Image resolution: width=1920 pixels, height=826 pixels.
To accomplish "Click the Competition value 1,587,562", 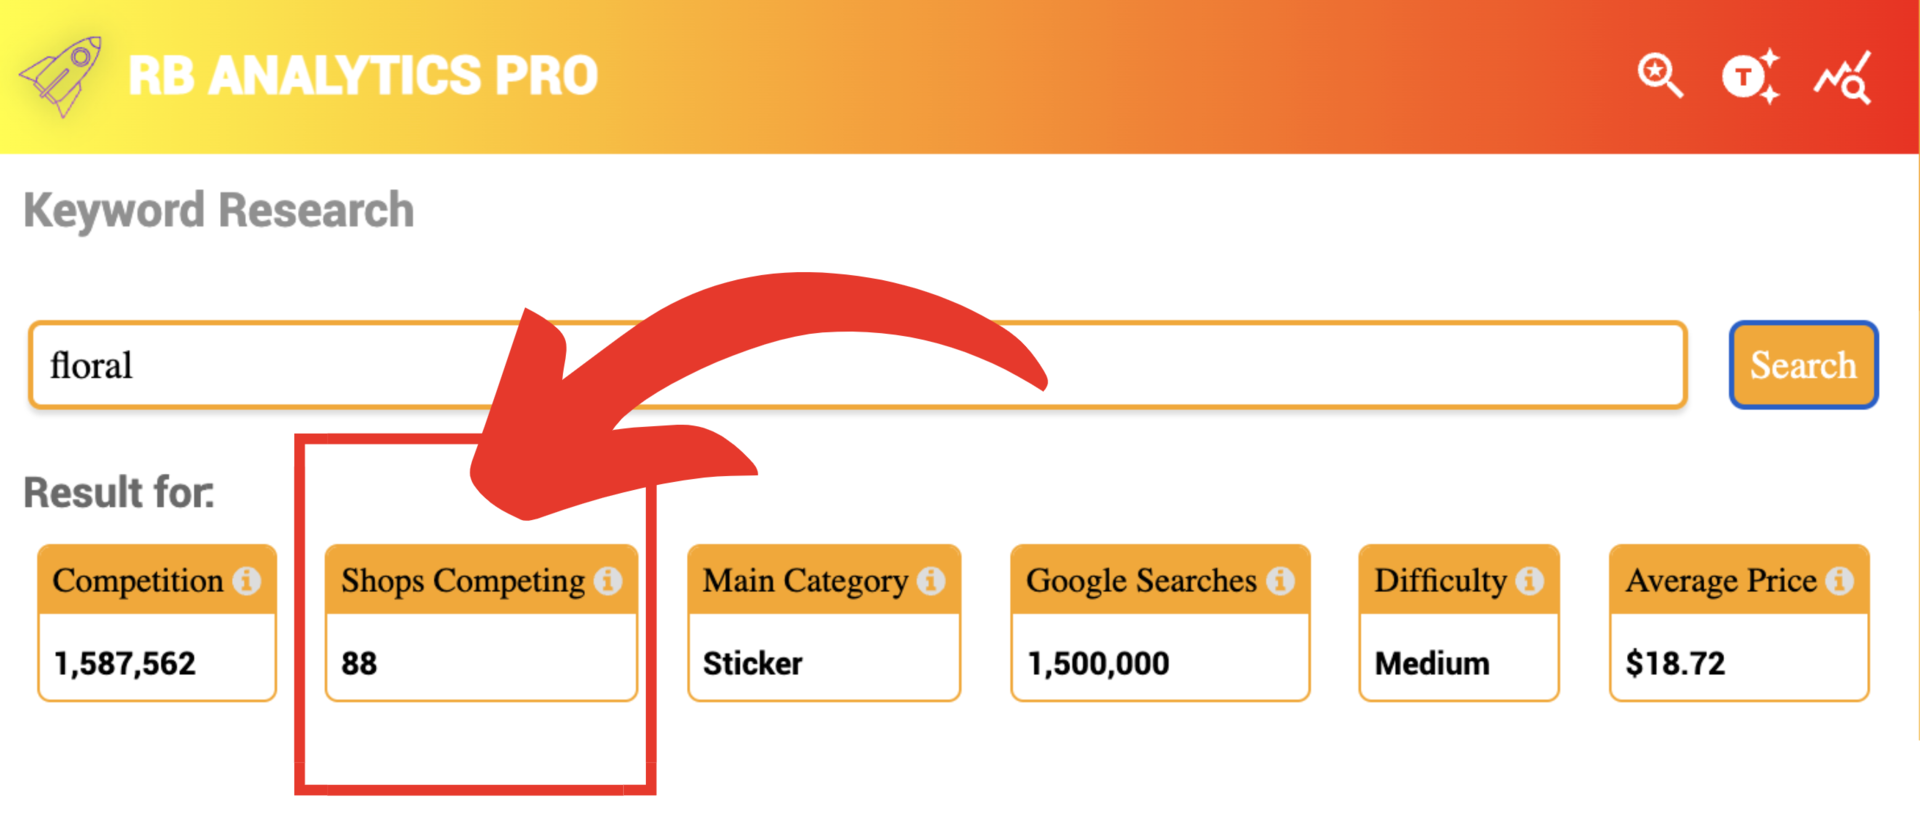I will (x=125, y=662).
